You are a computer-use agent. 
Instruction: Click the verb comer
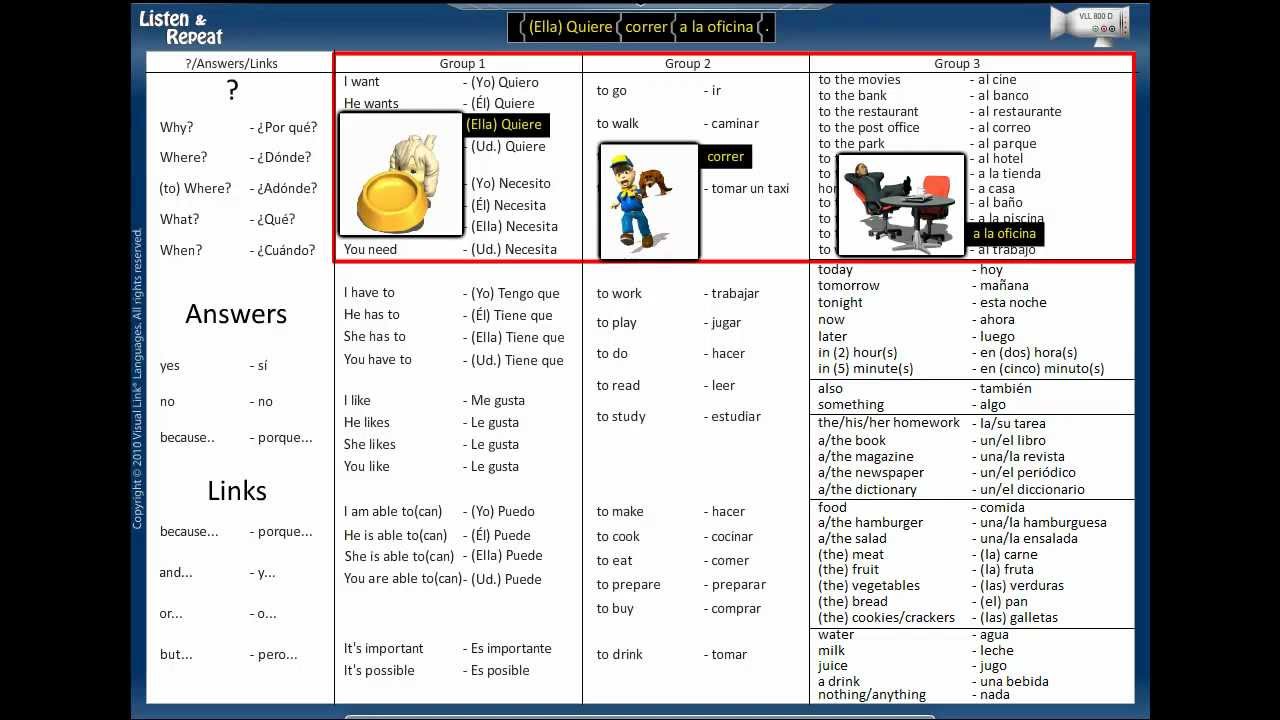730,561
